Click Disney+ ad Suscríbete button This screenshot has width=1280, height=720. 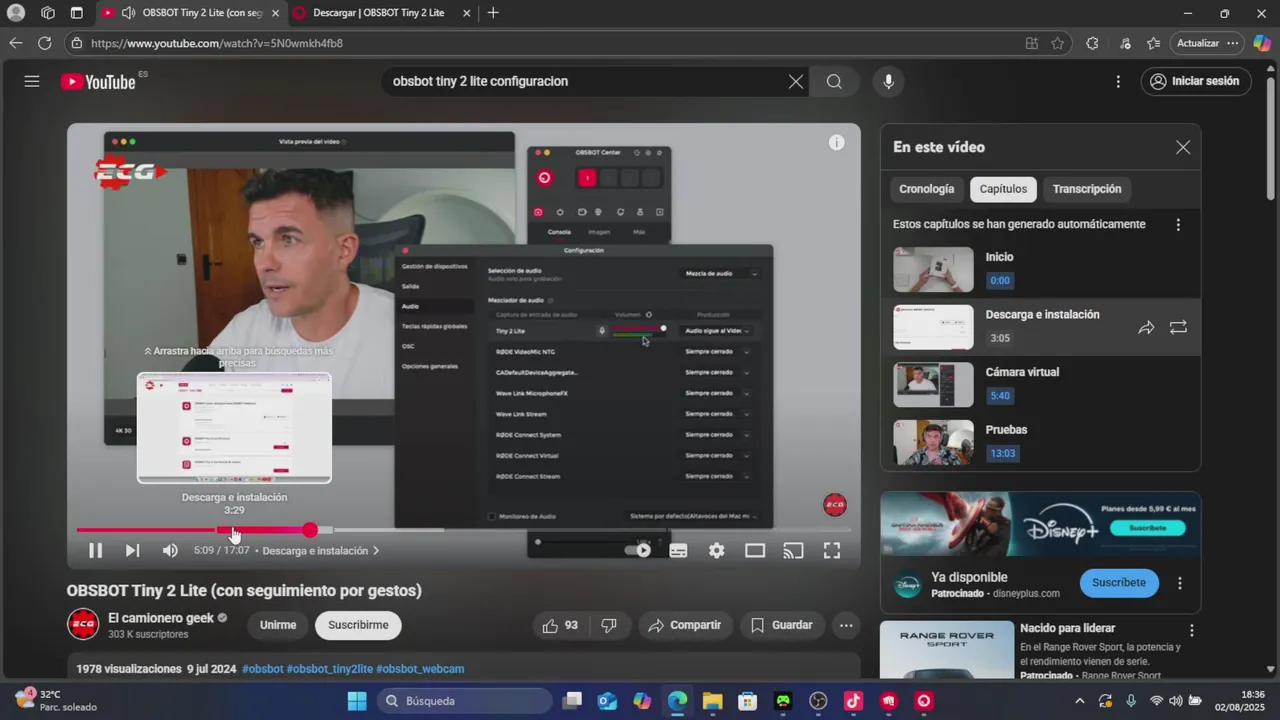click(1119, 583)
